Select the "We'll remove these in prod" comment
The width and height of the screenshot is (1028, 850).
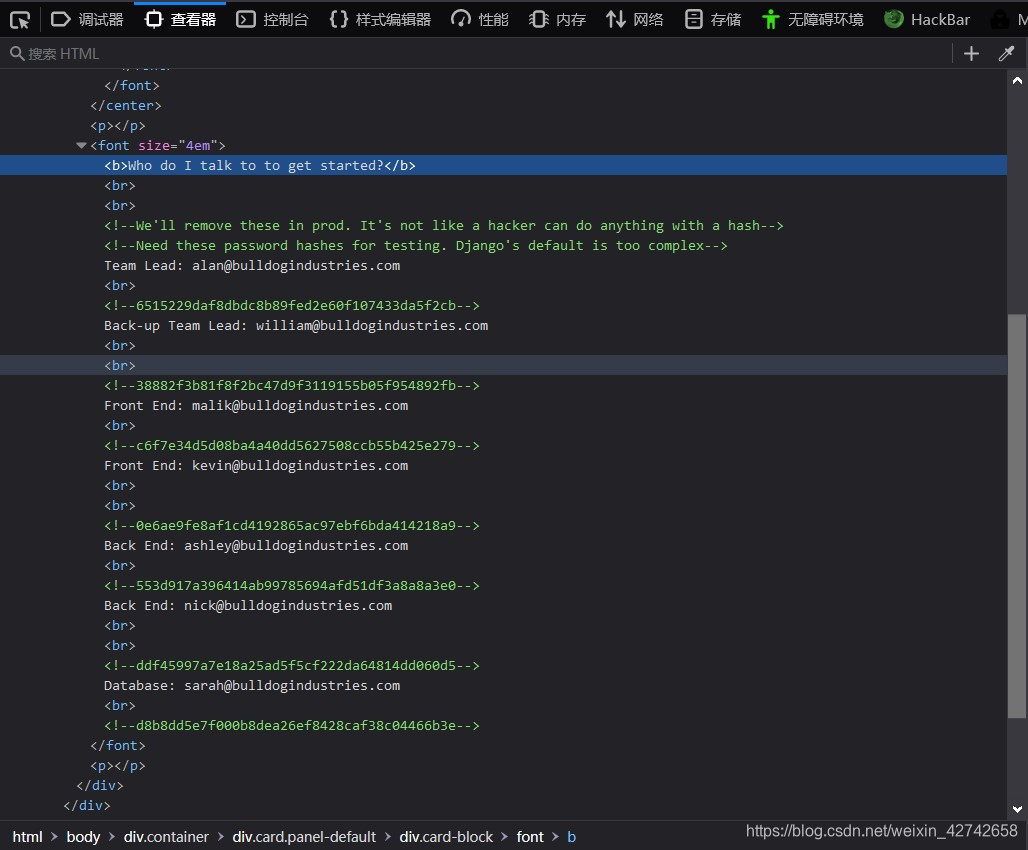click(444, 226)
